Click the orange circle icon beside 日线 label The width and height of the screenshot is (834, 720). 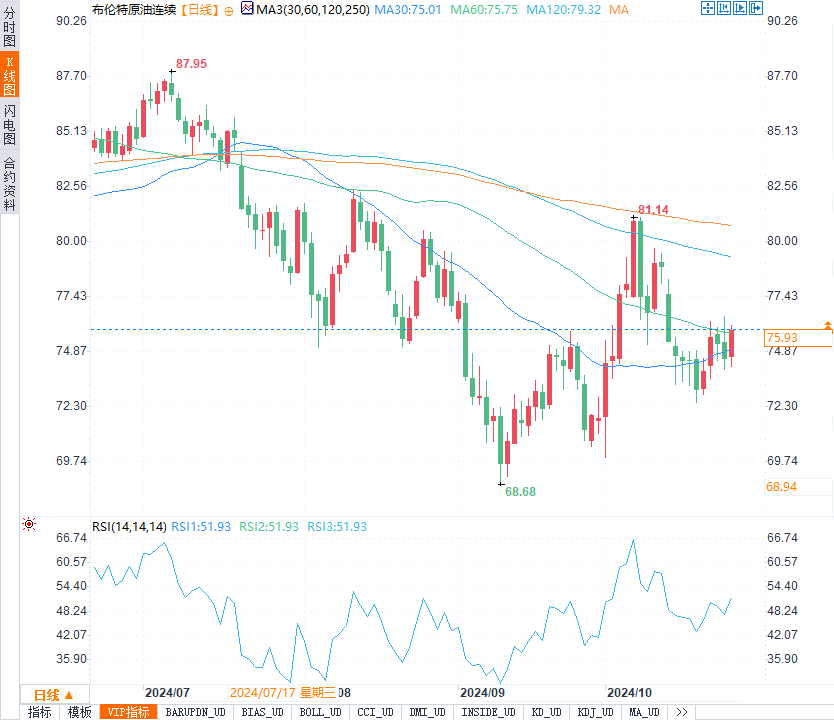[x=229, y=10]
